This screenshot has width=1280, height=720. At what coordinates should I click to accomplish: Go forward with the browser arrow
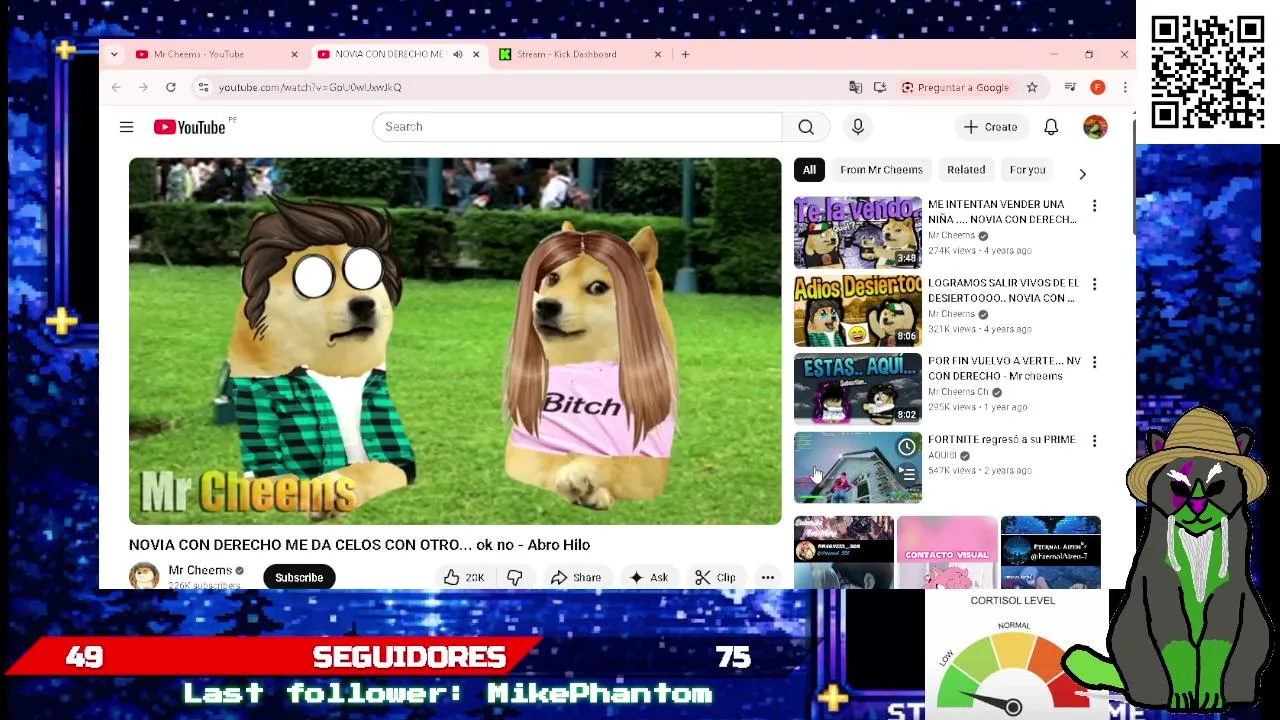(x=143, y=87)
